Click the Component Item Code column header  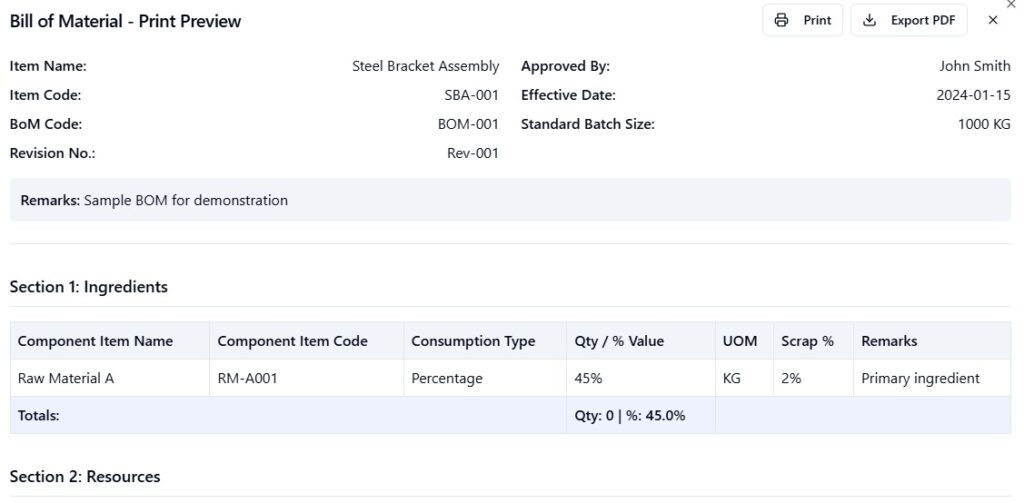point(292,341)
